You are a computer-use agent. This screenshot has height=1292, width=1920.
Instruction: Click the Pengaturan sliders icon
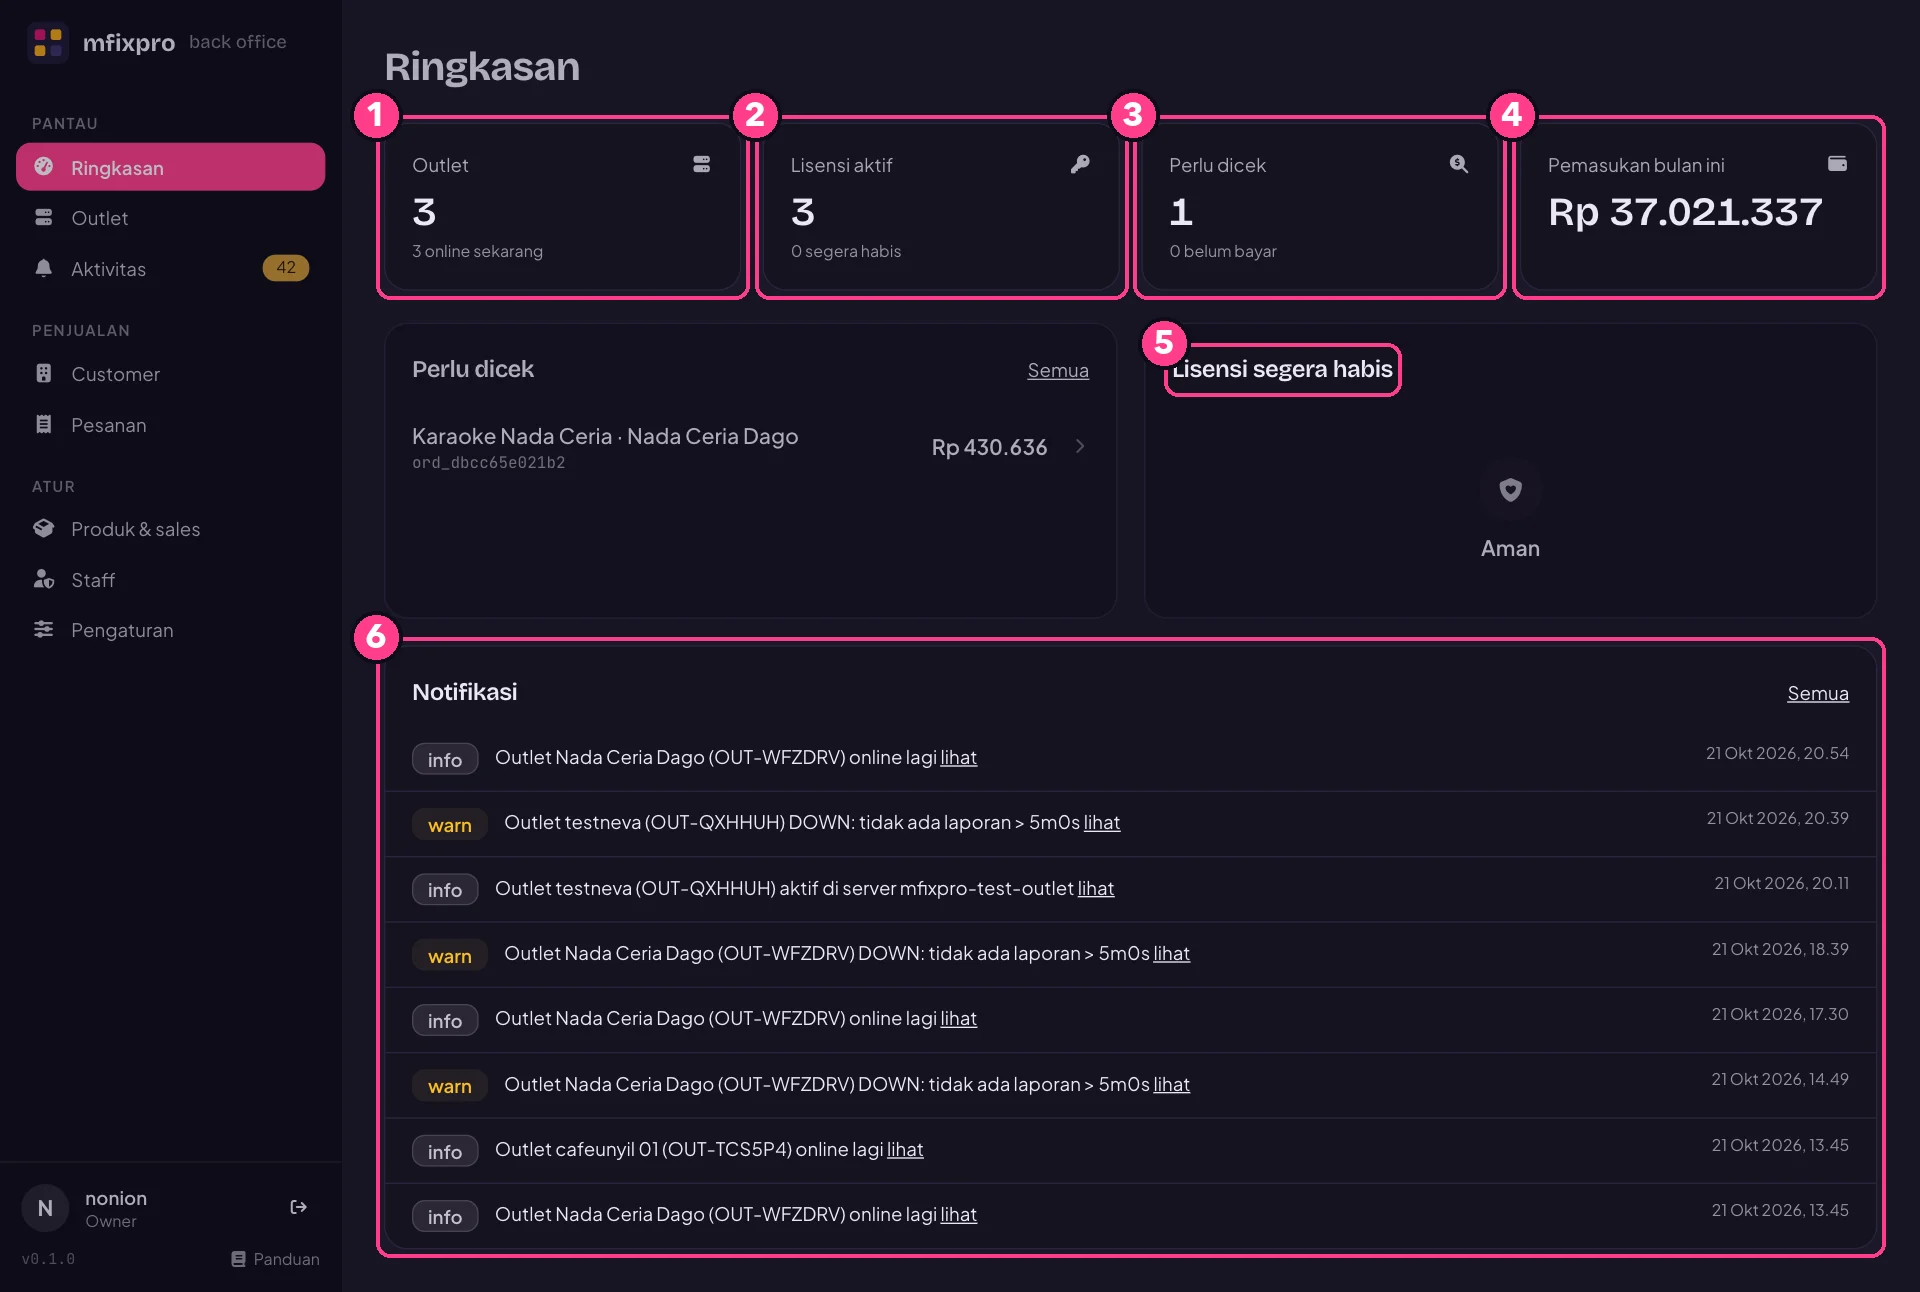(44, 629)
